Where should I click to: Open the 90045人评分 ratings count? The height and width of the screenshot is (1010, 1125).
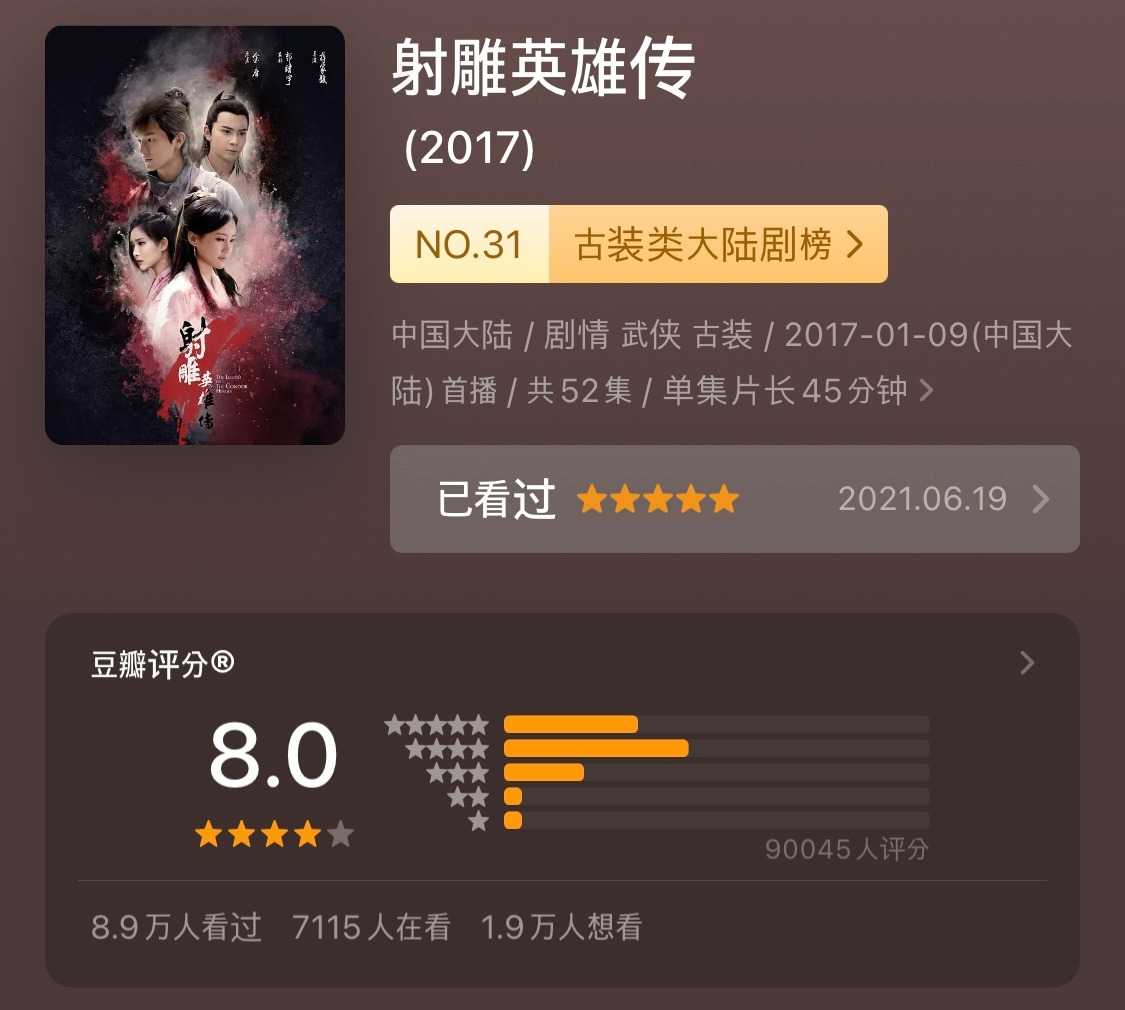click(x=847, y=849)
